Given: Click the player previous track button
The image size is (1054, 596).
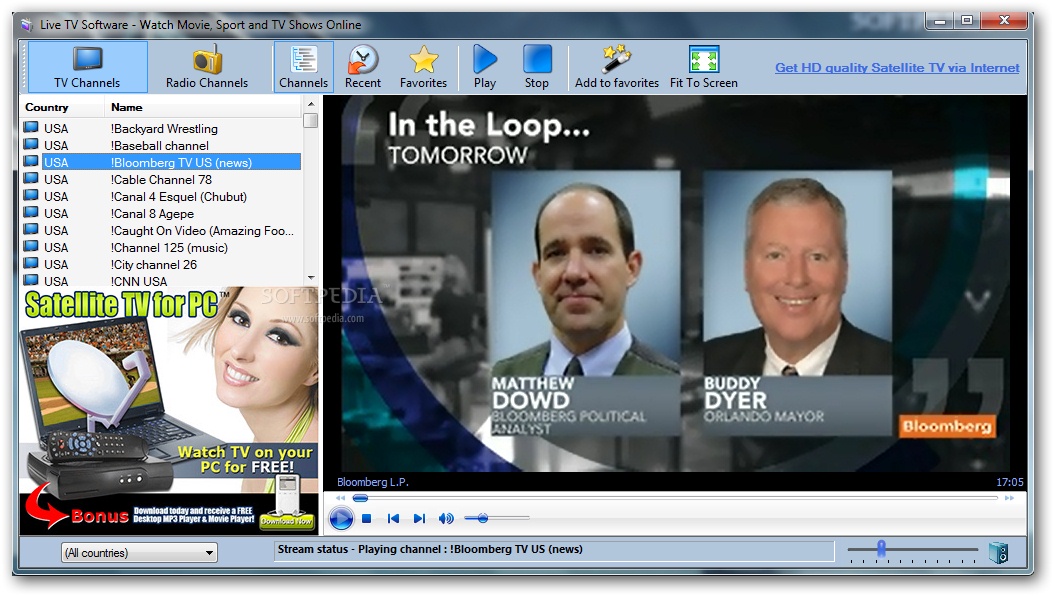Looking at the screenshot, I should (x=393, y=519).
